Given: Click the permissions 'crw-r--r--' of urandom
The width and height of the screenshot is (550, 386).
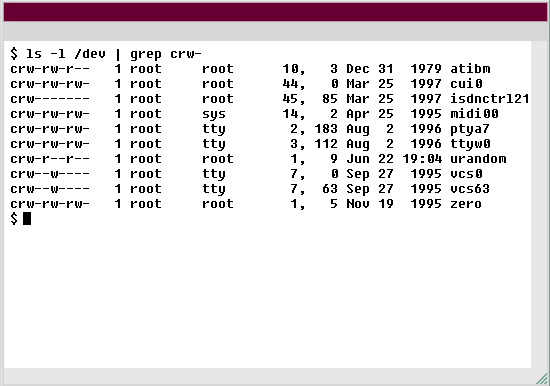Looking at the screenshot, I should tap(50, 159).
